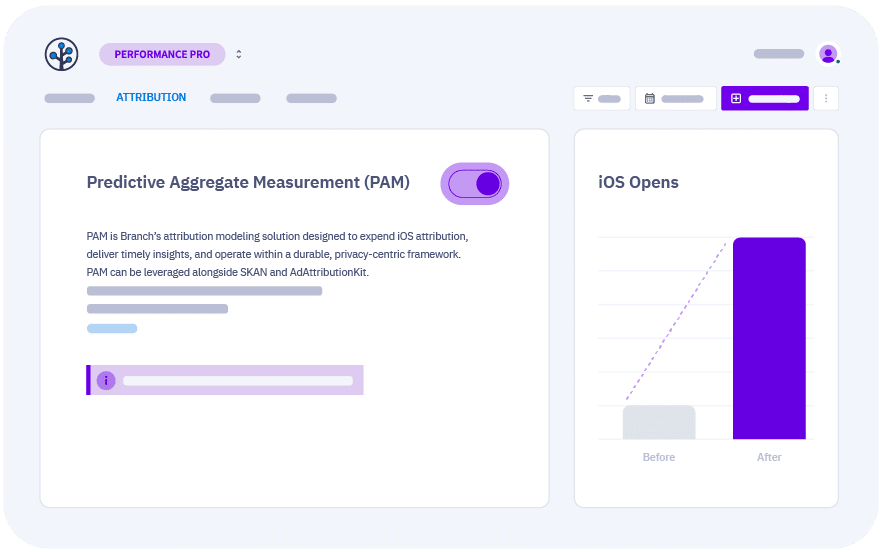This screenshot has width=882, height=552.
Task: Click the calendar icon in the toolbar
Action: 650,99
